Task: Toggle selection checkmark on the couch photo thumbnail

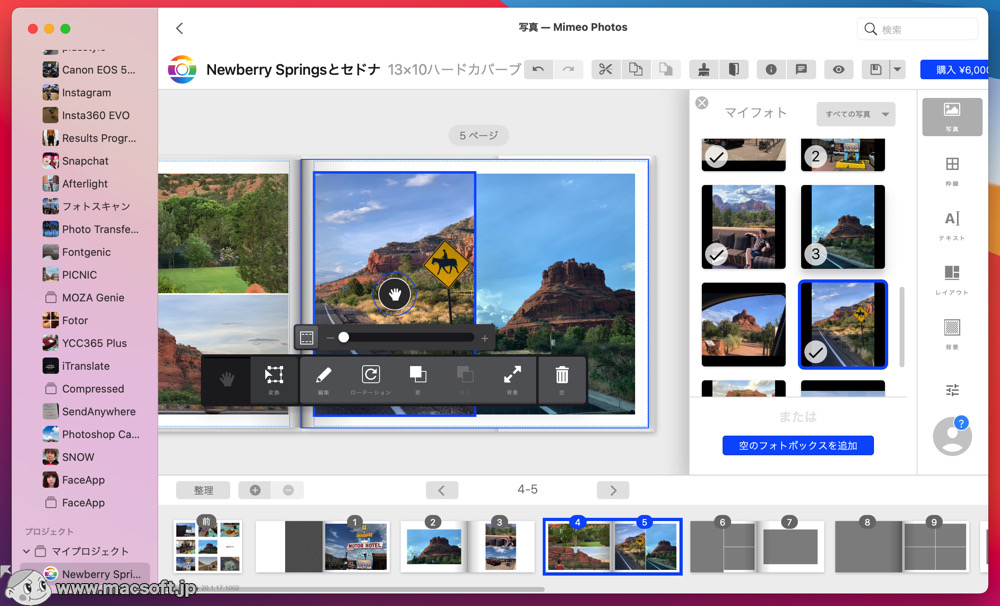Action: coord(717,255)
